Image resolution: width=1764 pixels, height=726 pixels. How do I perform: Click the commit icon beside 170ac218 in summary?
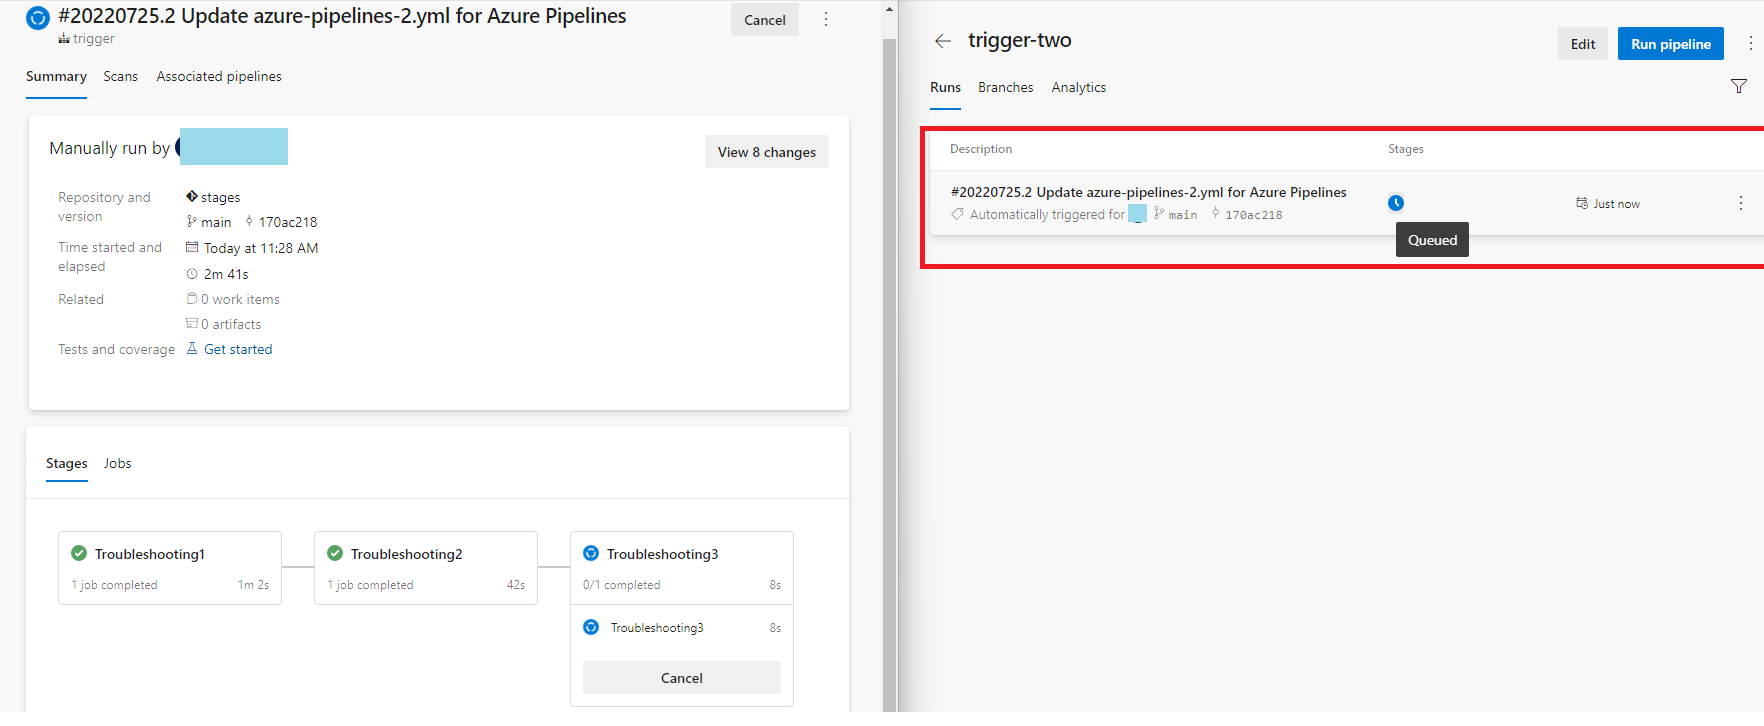click(x=249, y=222)
